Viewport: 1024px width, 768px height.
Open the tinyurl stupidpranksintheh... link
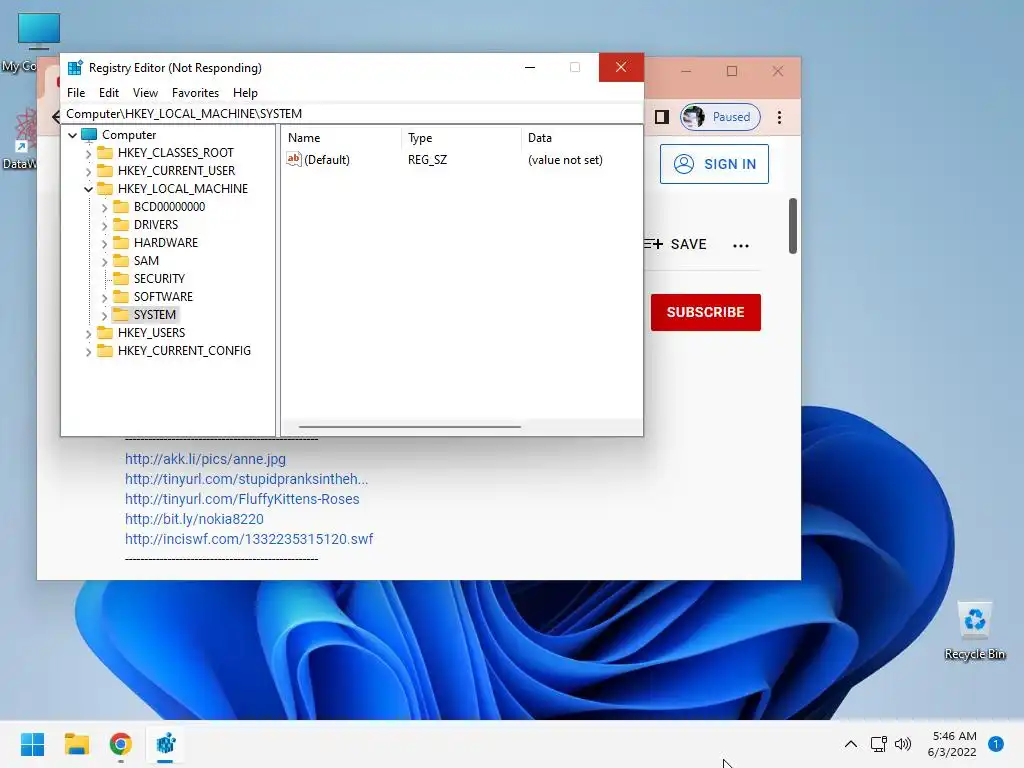[x=246, y=479]
